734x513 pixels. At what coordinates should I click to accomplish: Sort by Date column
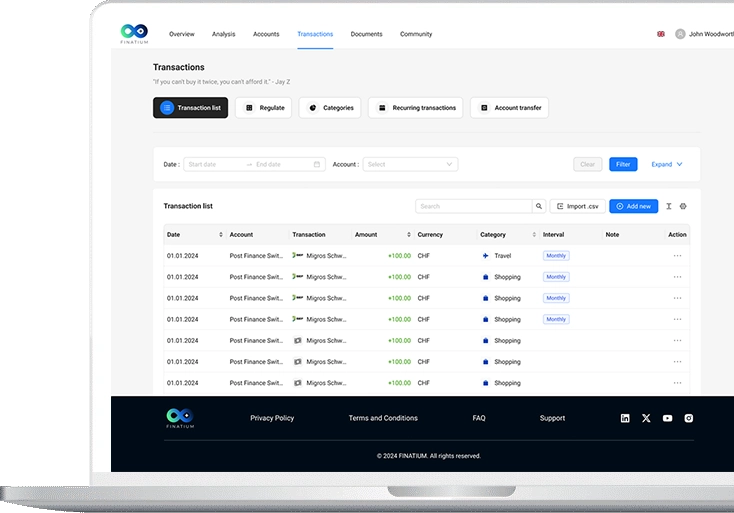[221, 235]
